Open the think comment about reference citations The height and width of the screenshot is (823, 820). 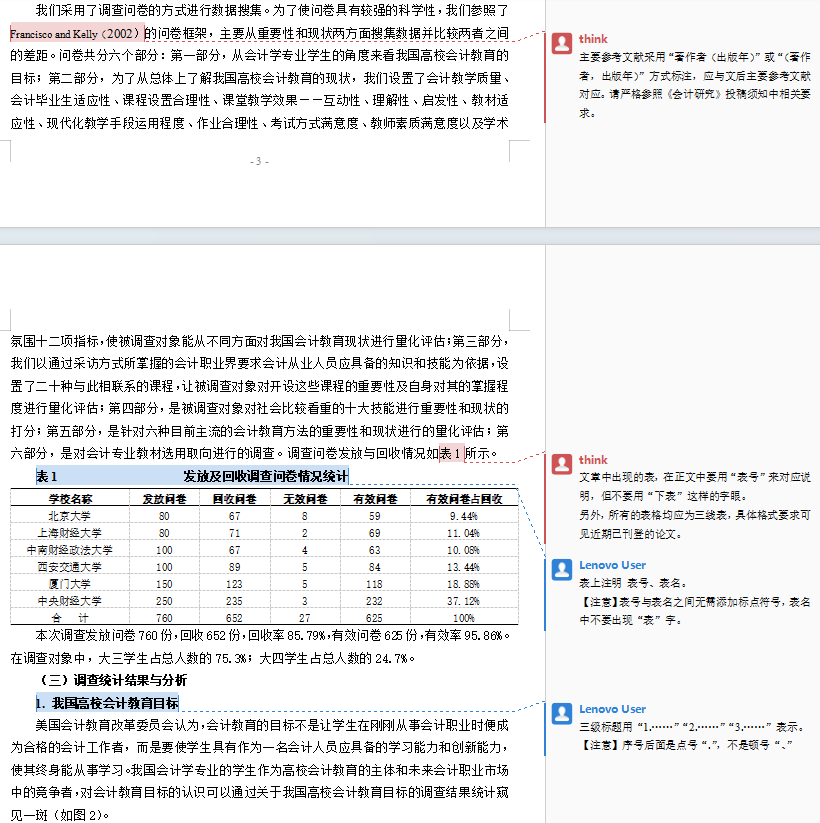coord(695,85)
